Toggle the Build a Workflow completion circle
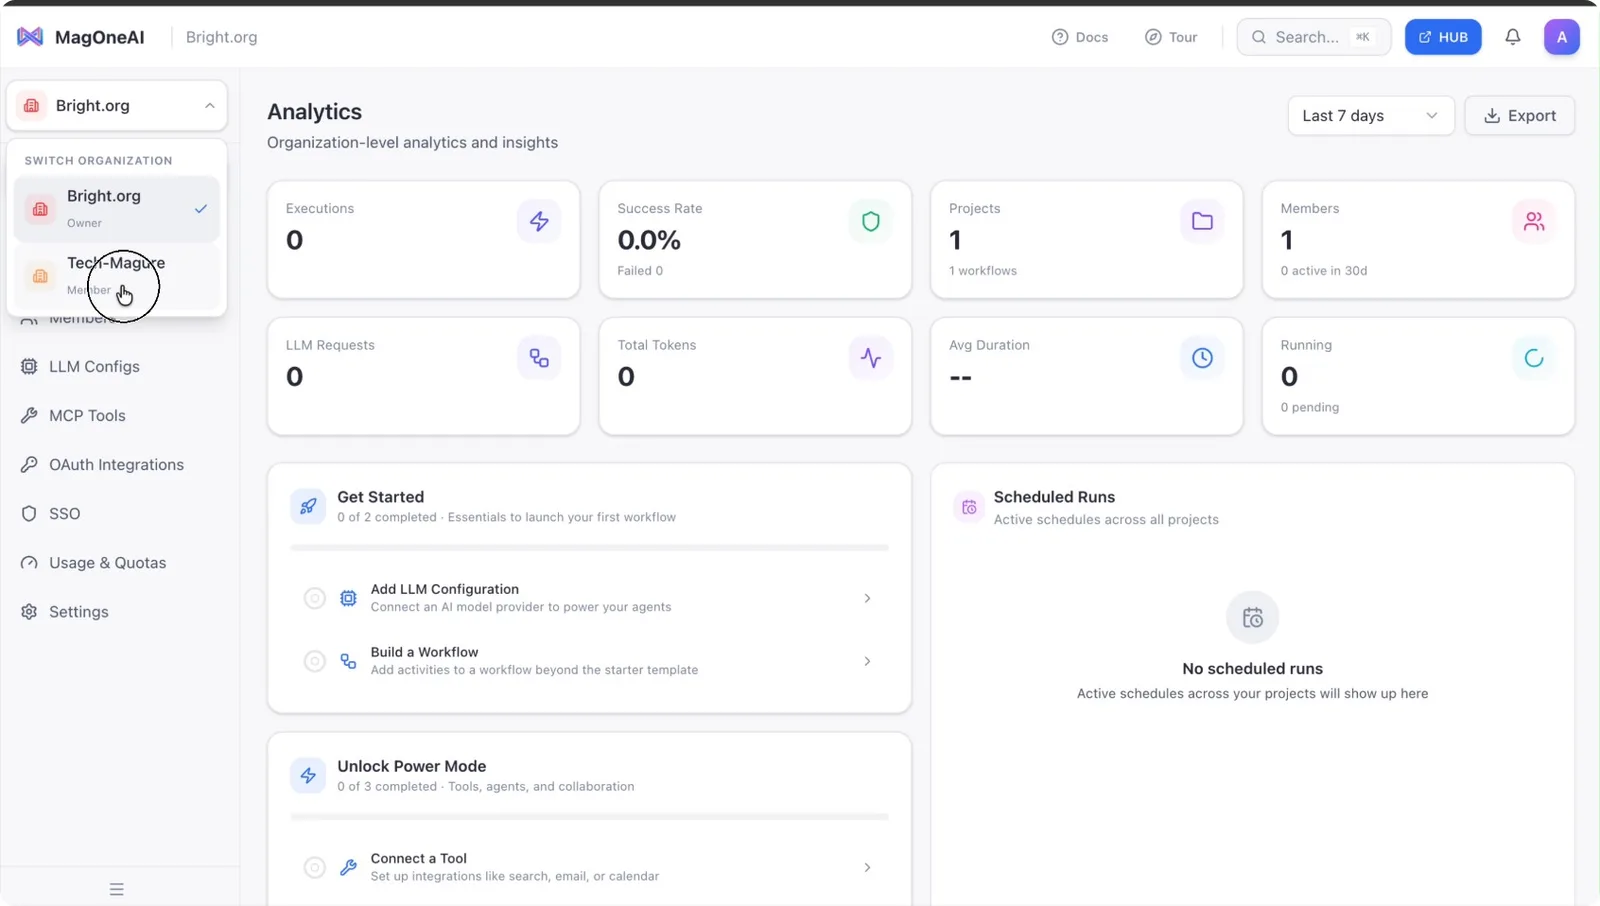 (x=314, y=661)
